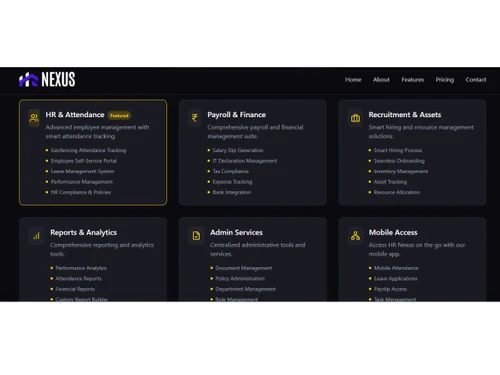Select the Mobile Access card title
500x375 pixels.
(393, 232)
